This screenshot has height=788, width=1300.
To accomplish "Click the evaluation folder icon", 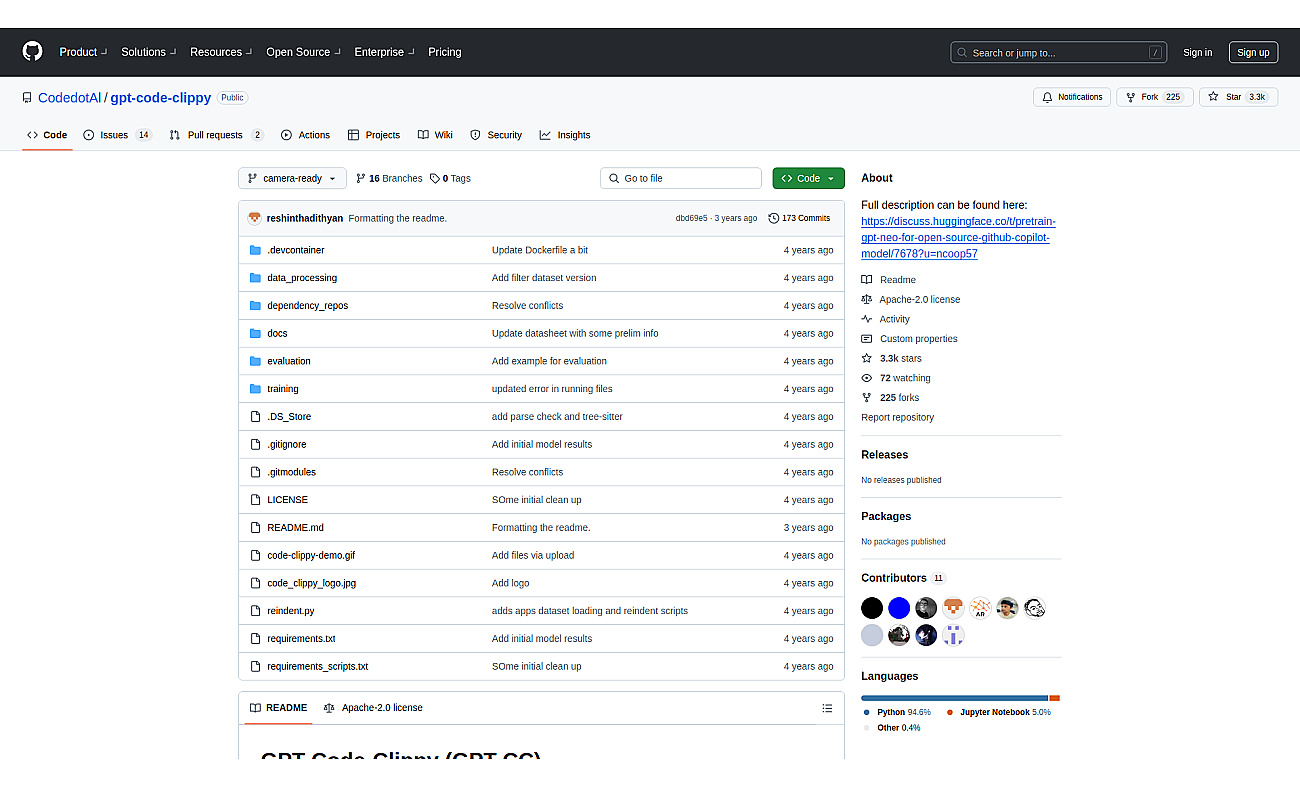I will (256, 361).
